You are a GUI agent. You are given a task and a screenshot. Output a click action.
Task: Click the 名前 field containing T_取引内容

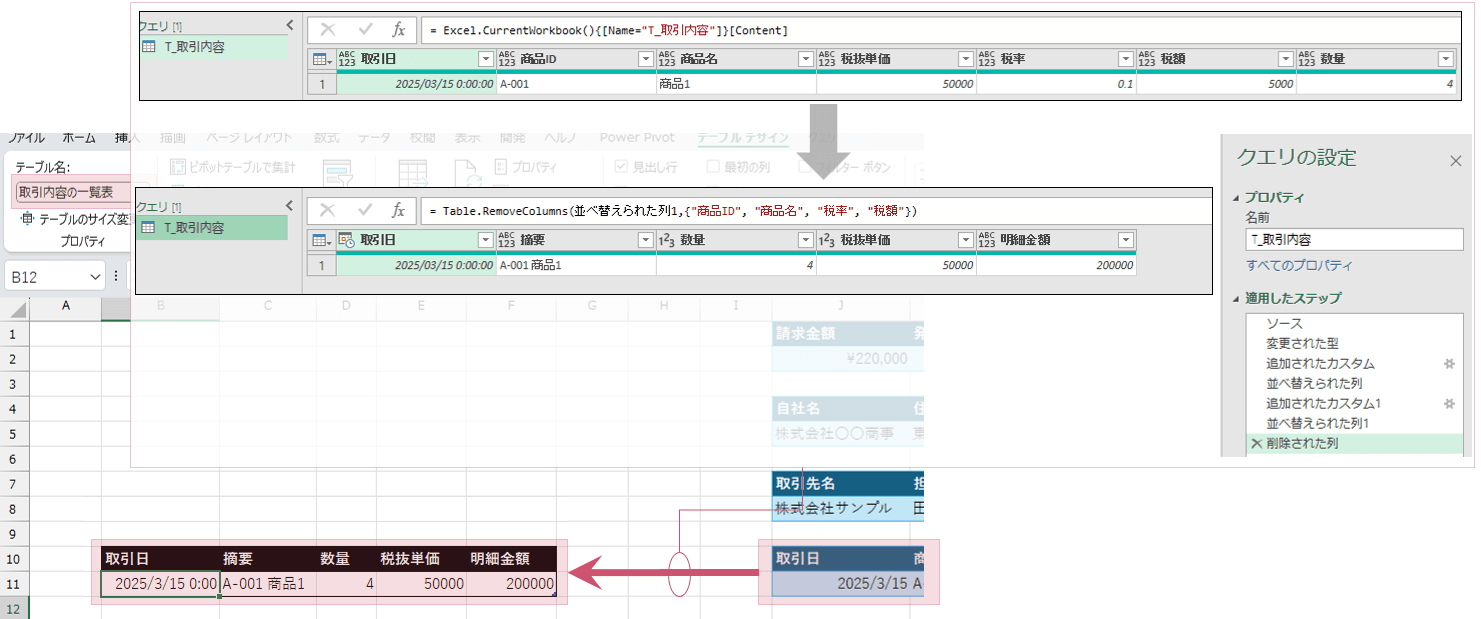click(x=1353, y=240)
